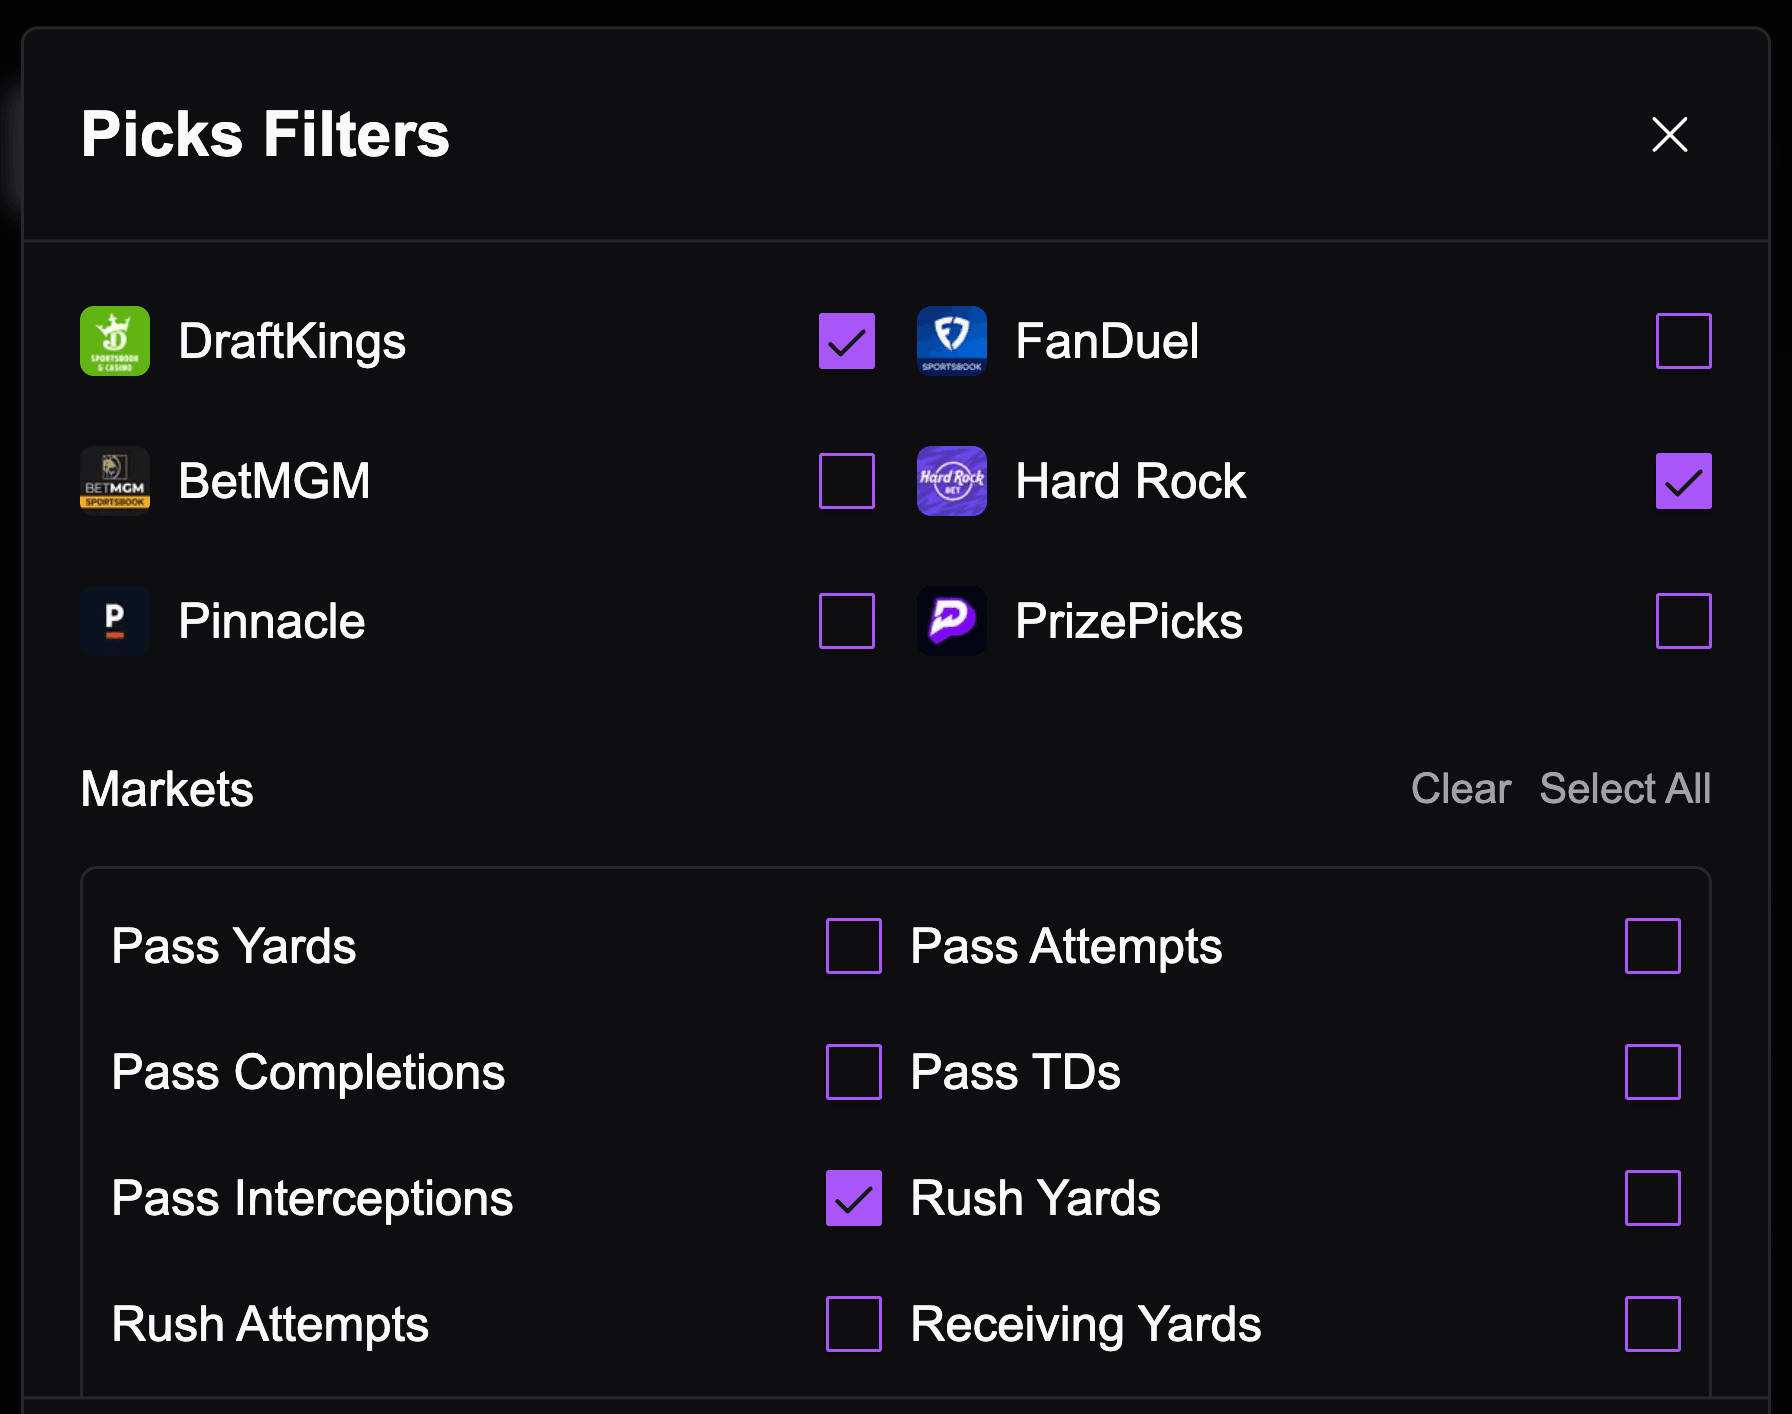
Task: Disable the Hard Rock checkbox
Action: pyautogui.click(x=1683, y=481)
